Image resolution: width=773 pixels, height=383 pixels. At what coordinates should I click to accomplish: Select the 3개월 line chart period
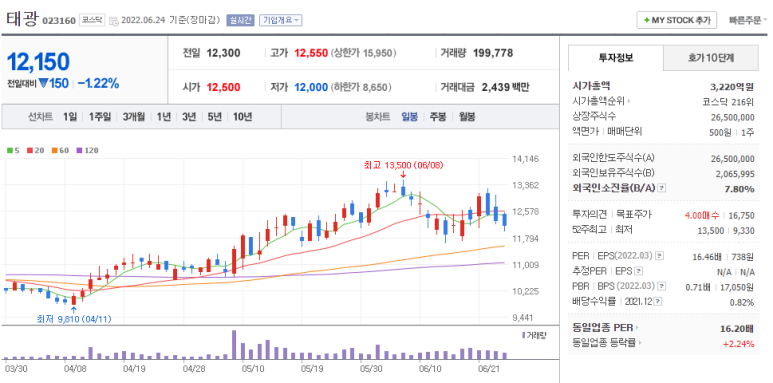(x=134, y=117)
